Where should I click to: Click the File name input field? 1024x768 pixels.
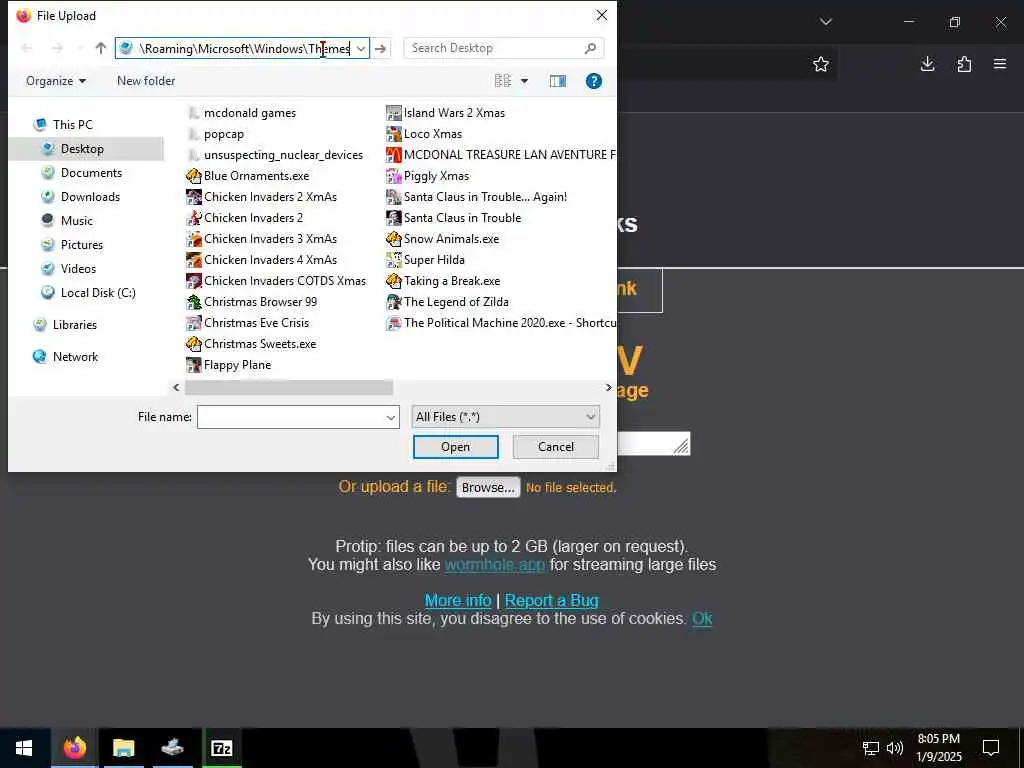[x=291, y=417]
